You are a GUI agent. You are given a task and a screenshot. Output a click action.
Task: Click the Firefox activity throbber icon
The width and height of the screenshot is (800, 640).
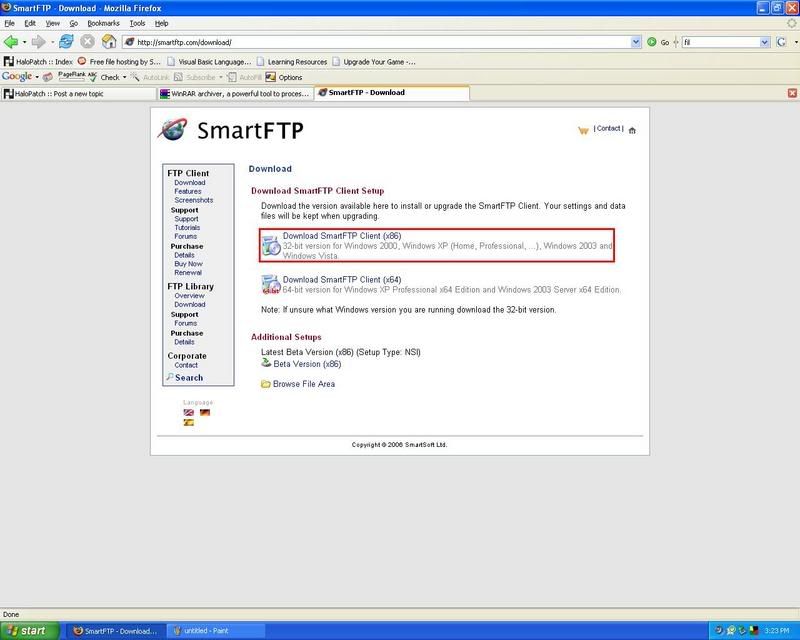point(791,23)
